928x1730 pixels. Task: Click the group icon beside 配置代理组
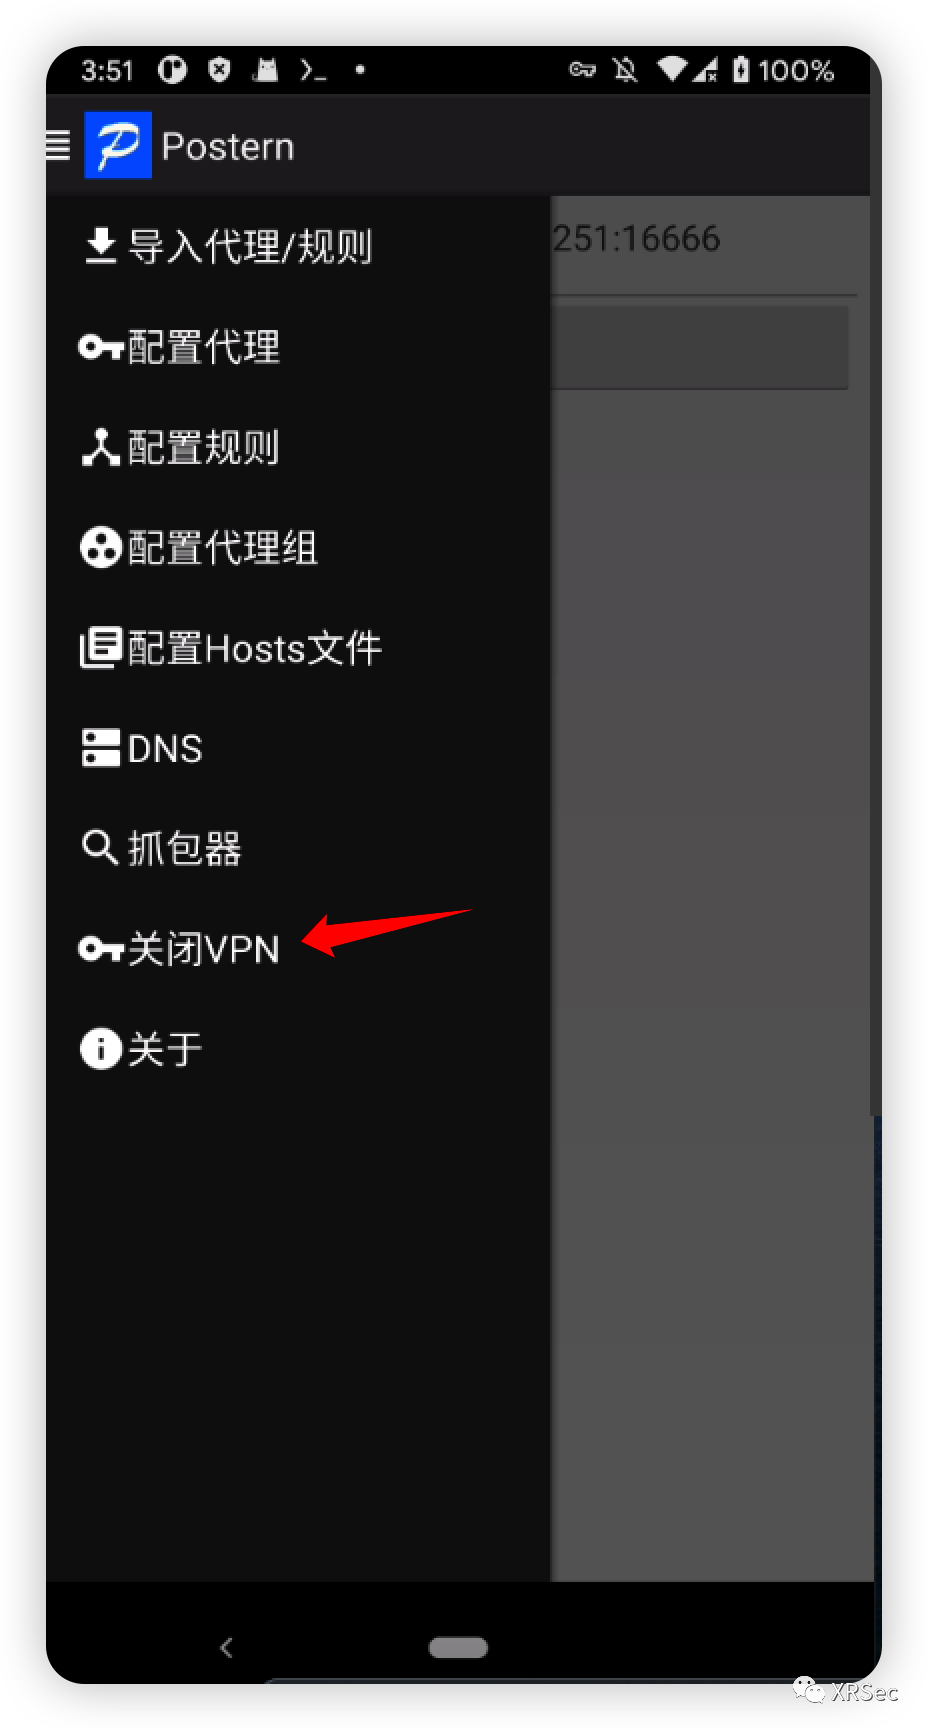click(x=101, y=547)
